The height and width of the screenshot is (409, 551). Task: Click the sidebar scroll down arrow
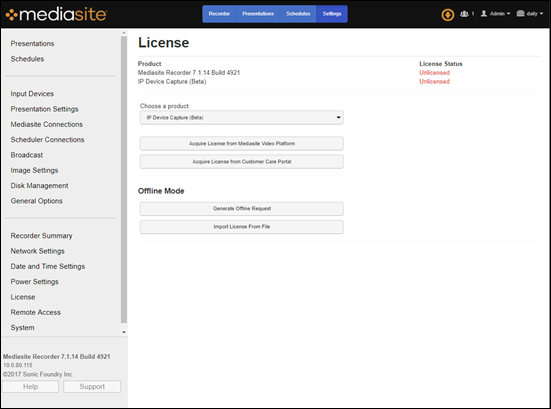pos(124,332)
